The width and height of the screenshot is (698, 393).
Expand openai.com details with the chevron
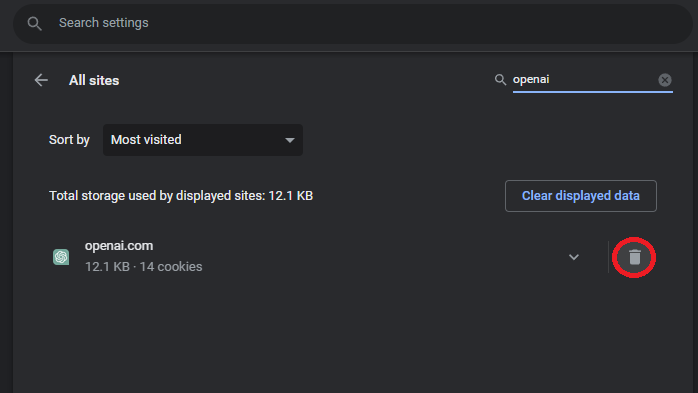[574, 257]
